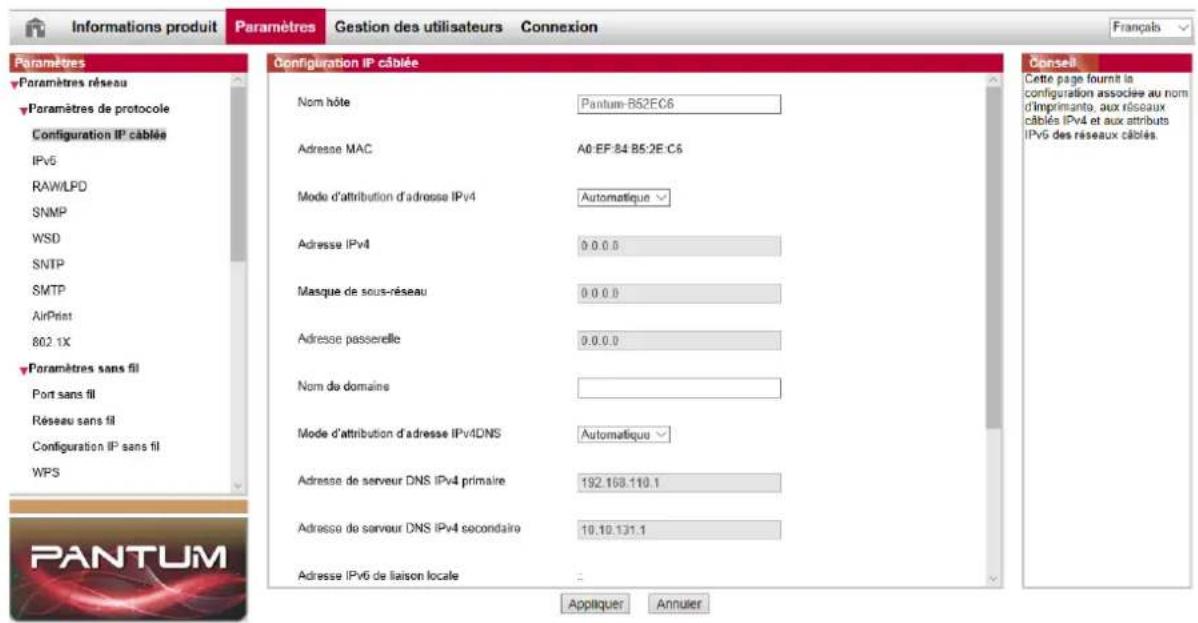The height and width of the screenshot is (623, 1198).
Task: Collapse Paramètres de protocole node
Action: 24,110
